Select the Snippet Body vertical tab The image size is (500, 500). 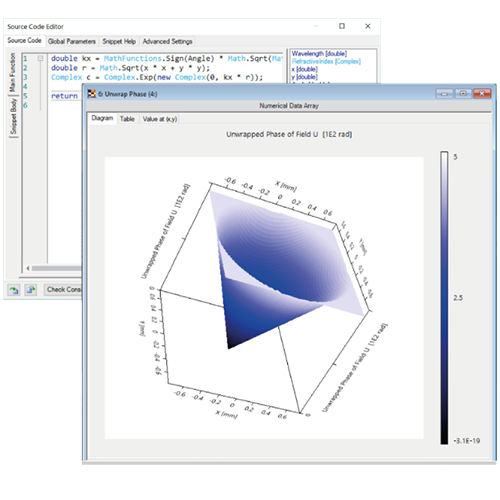point(13,116)
